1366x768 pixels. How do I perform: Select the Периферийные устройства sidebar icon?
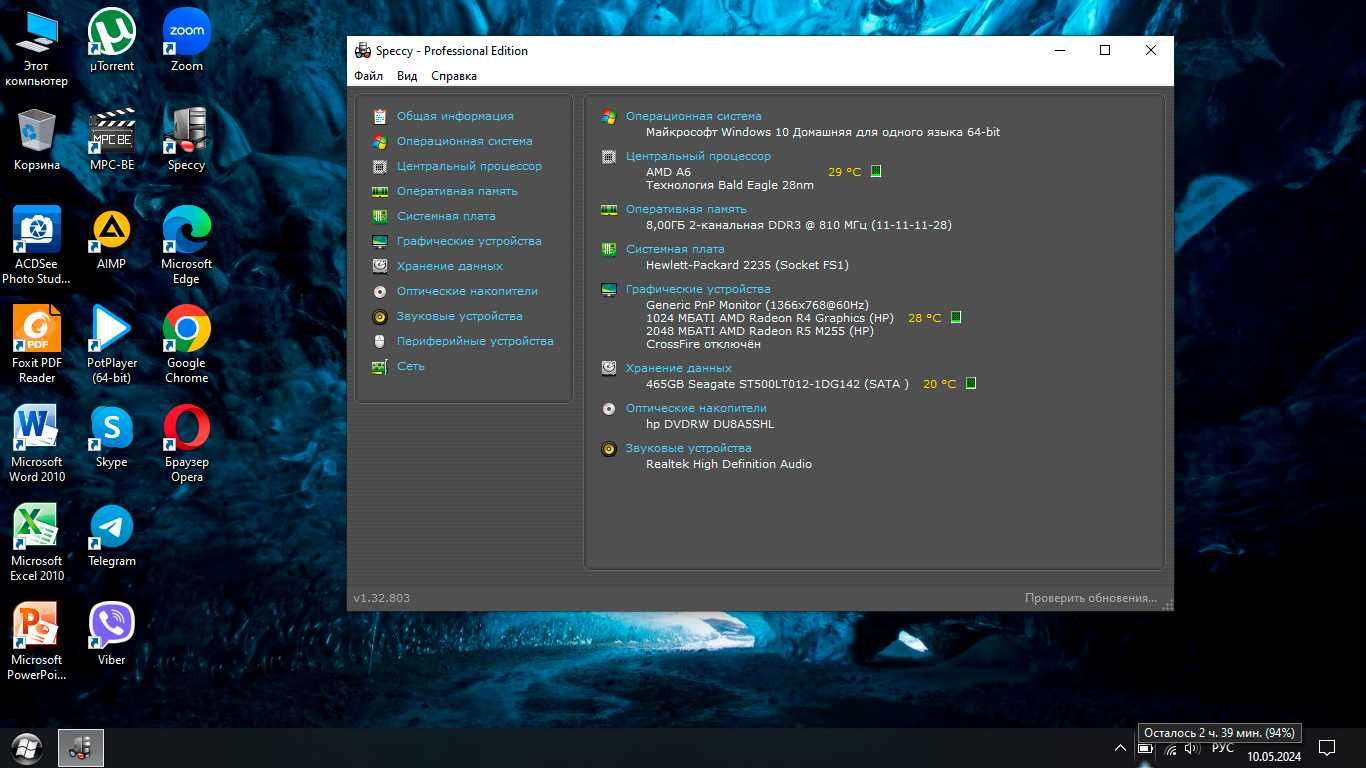coord(379,341)
